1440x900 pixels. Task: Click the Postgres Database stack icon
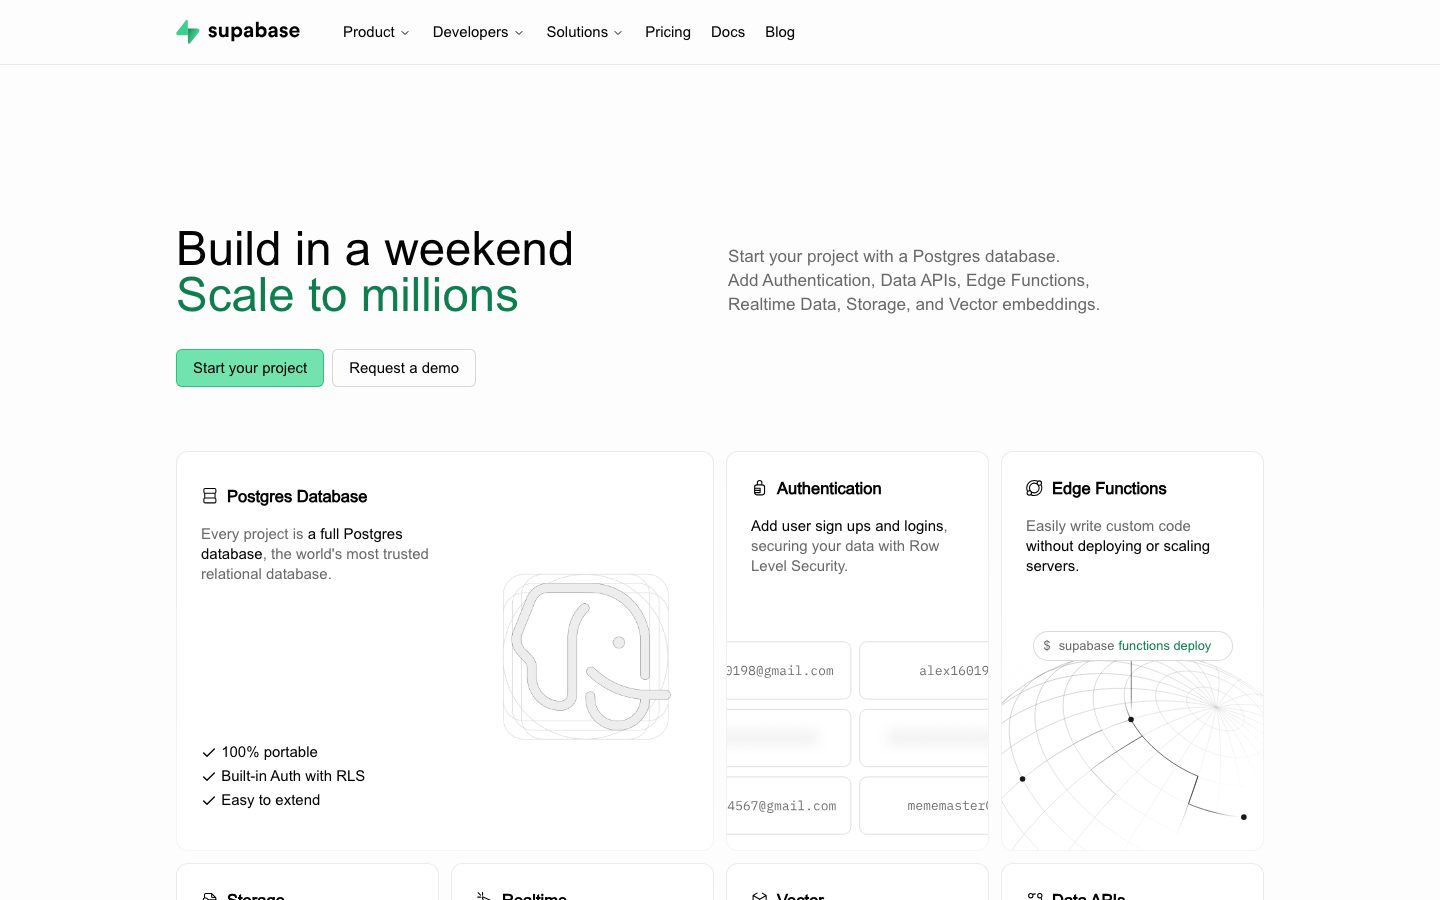[210, 496]
